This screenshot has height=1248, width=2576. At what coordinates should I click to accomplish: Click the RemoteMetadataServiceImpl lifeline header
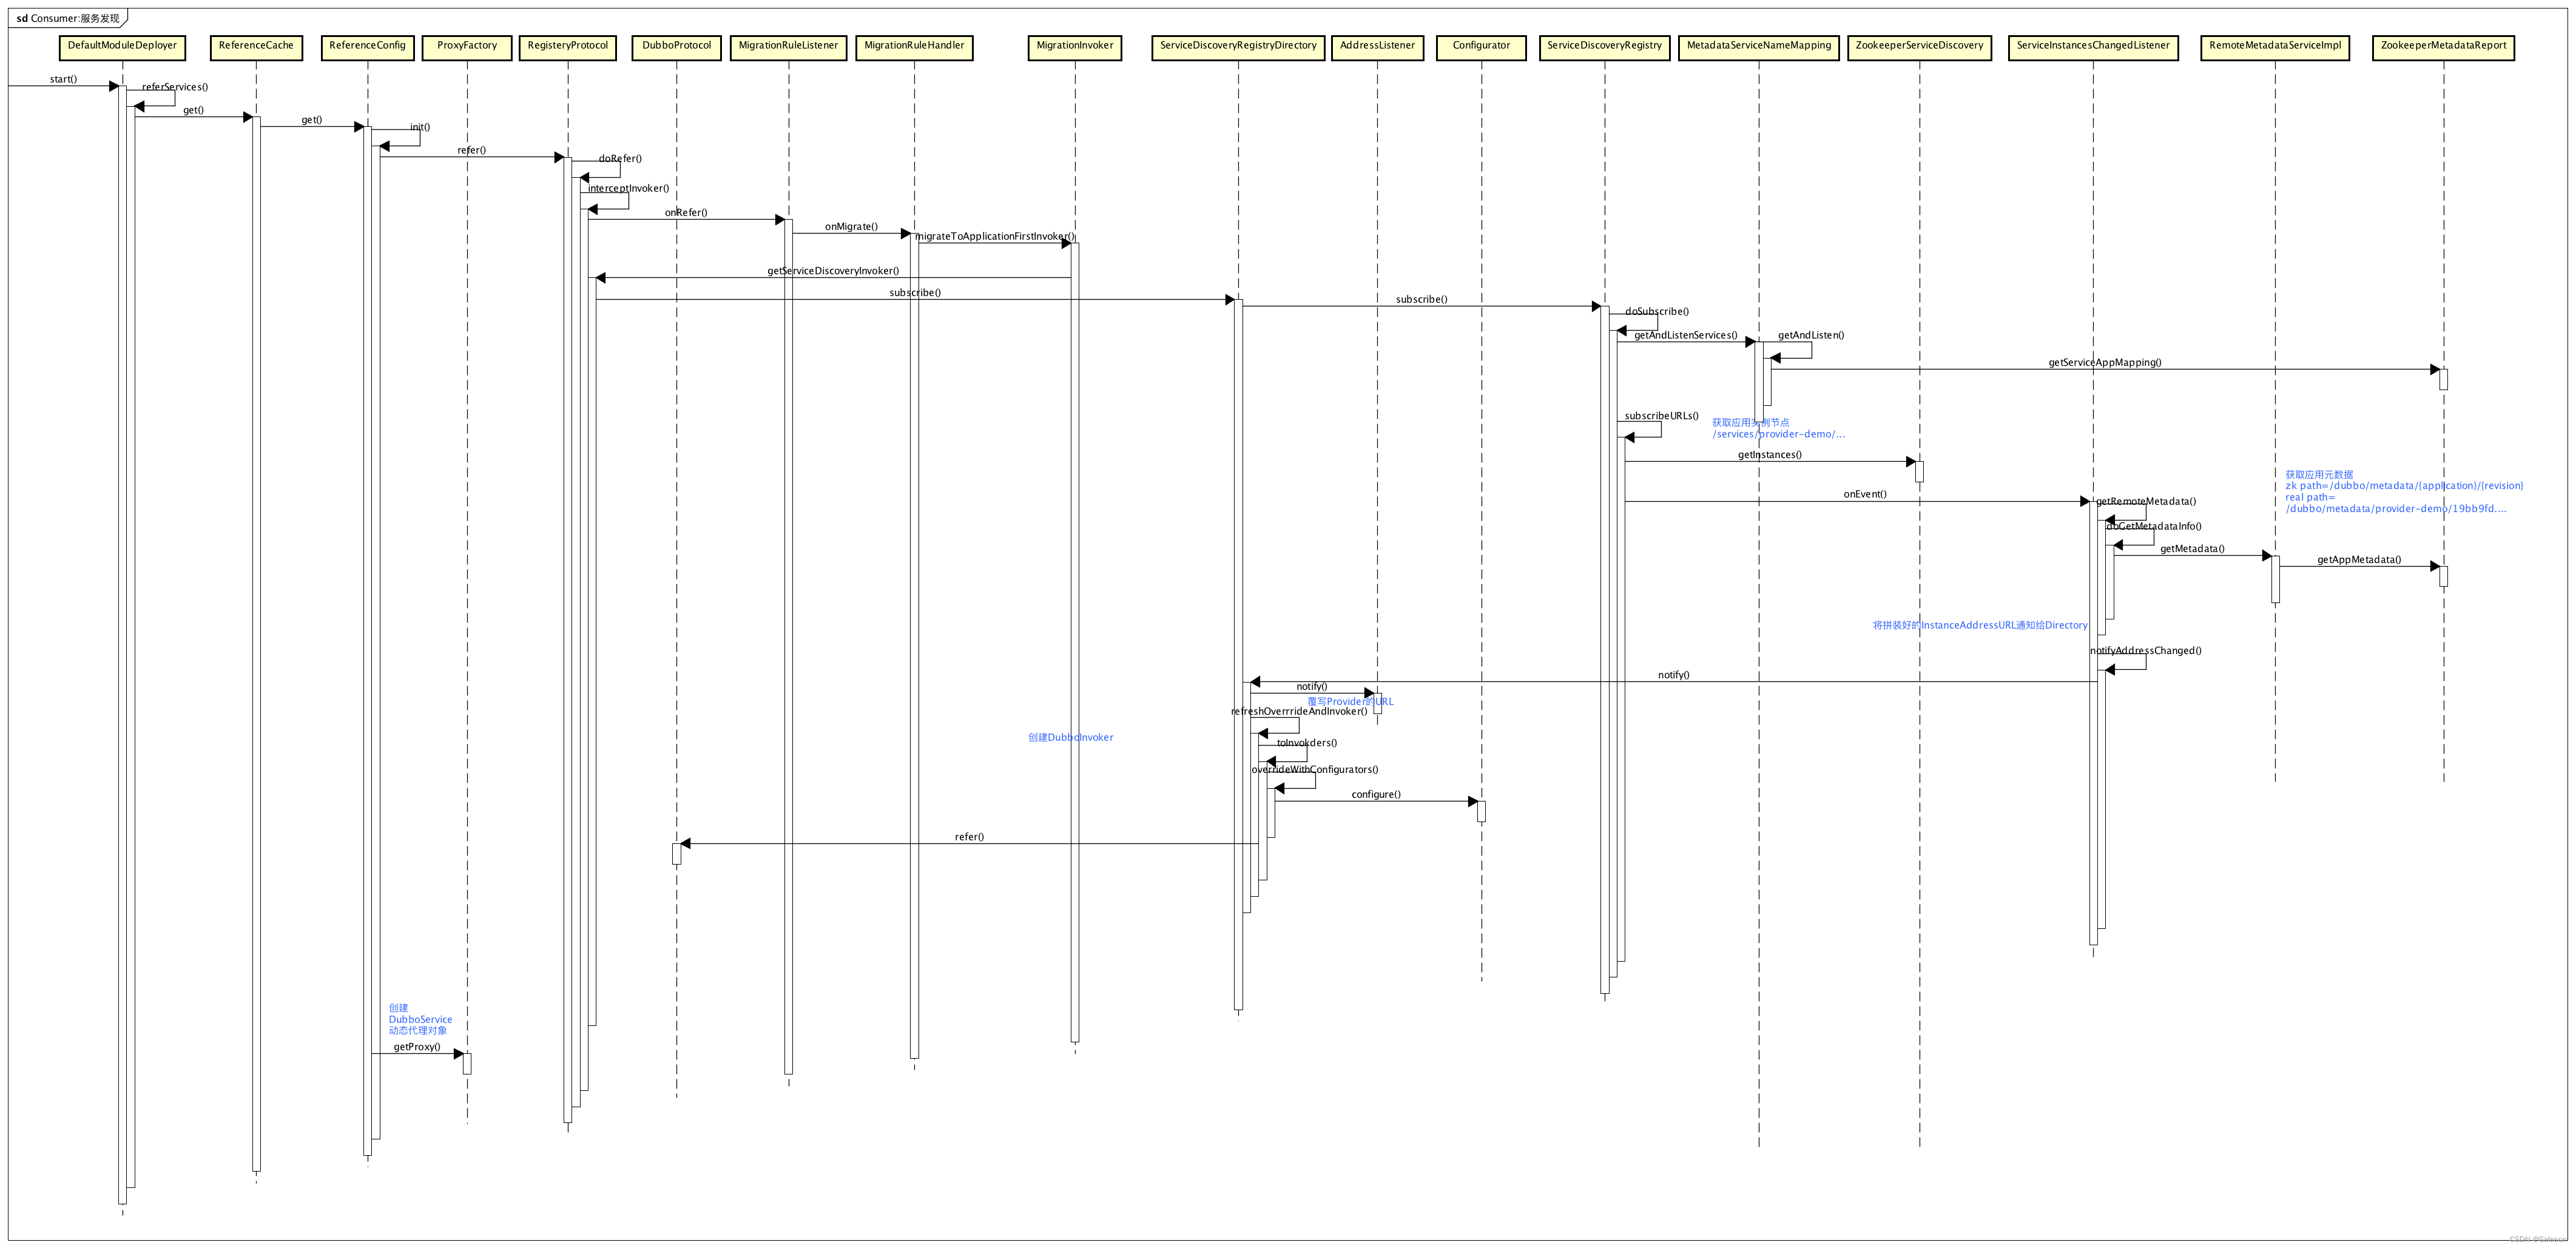pos(2275,47)
